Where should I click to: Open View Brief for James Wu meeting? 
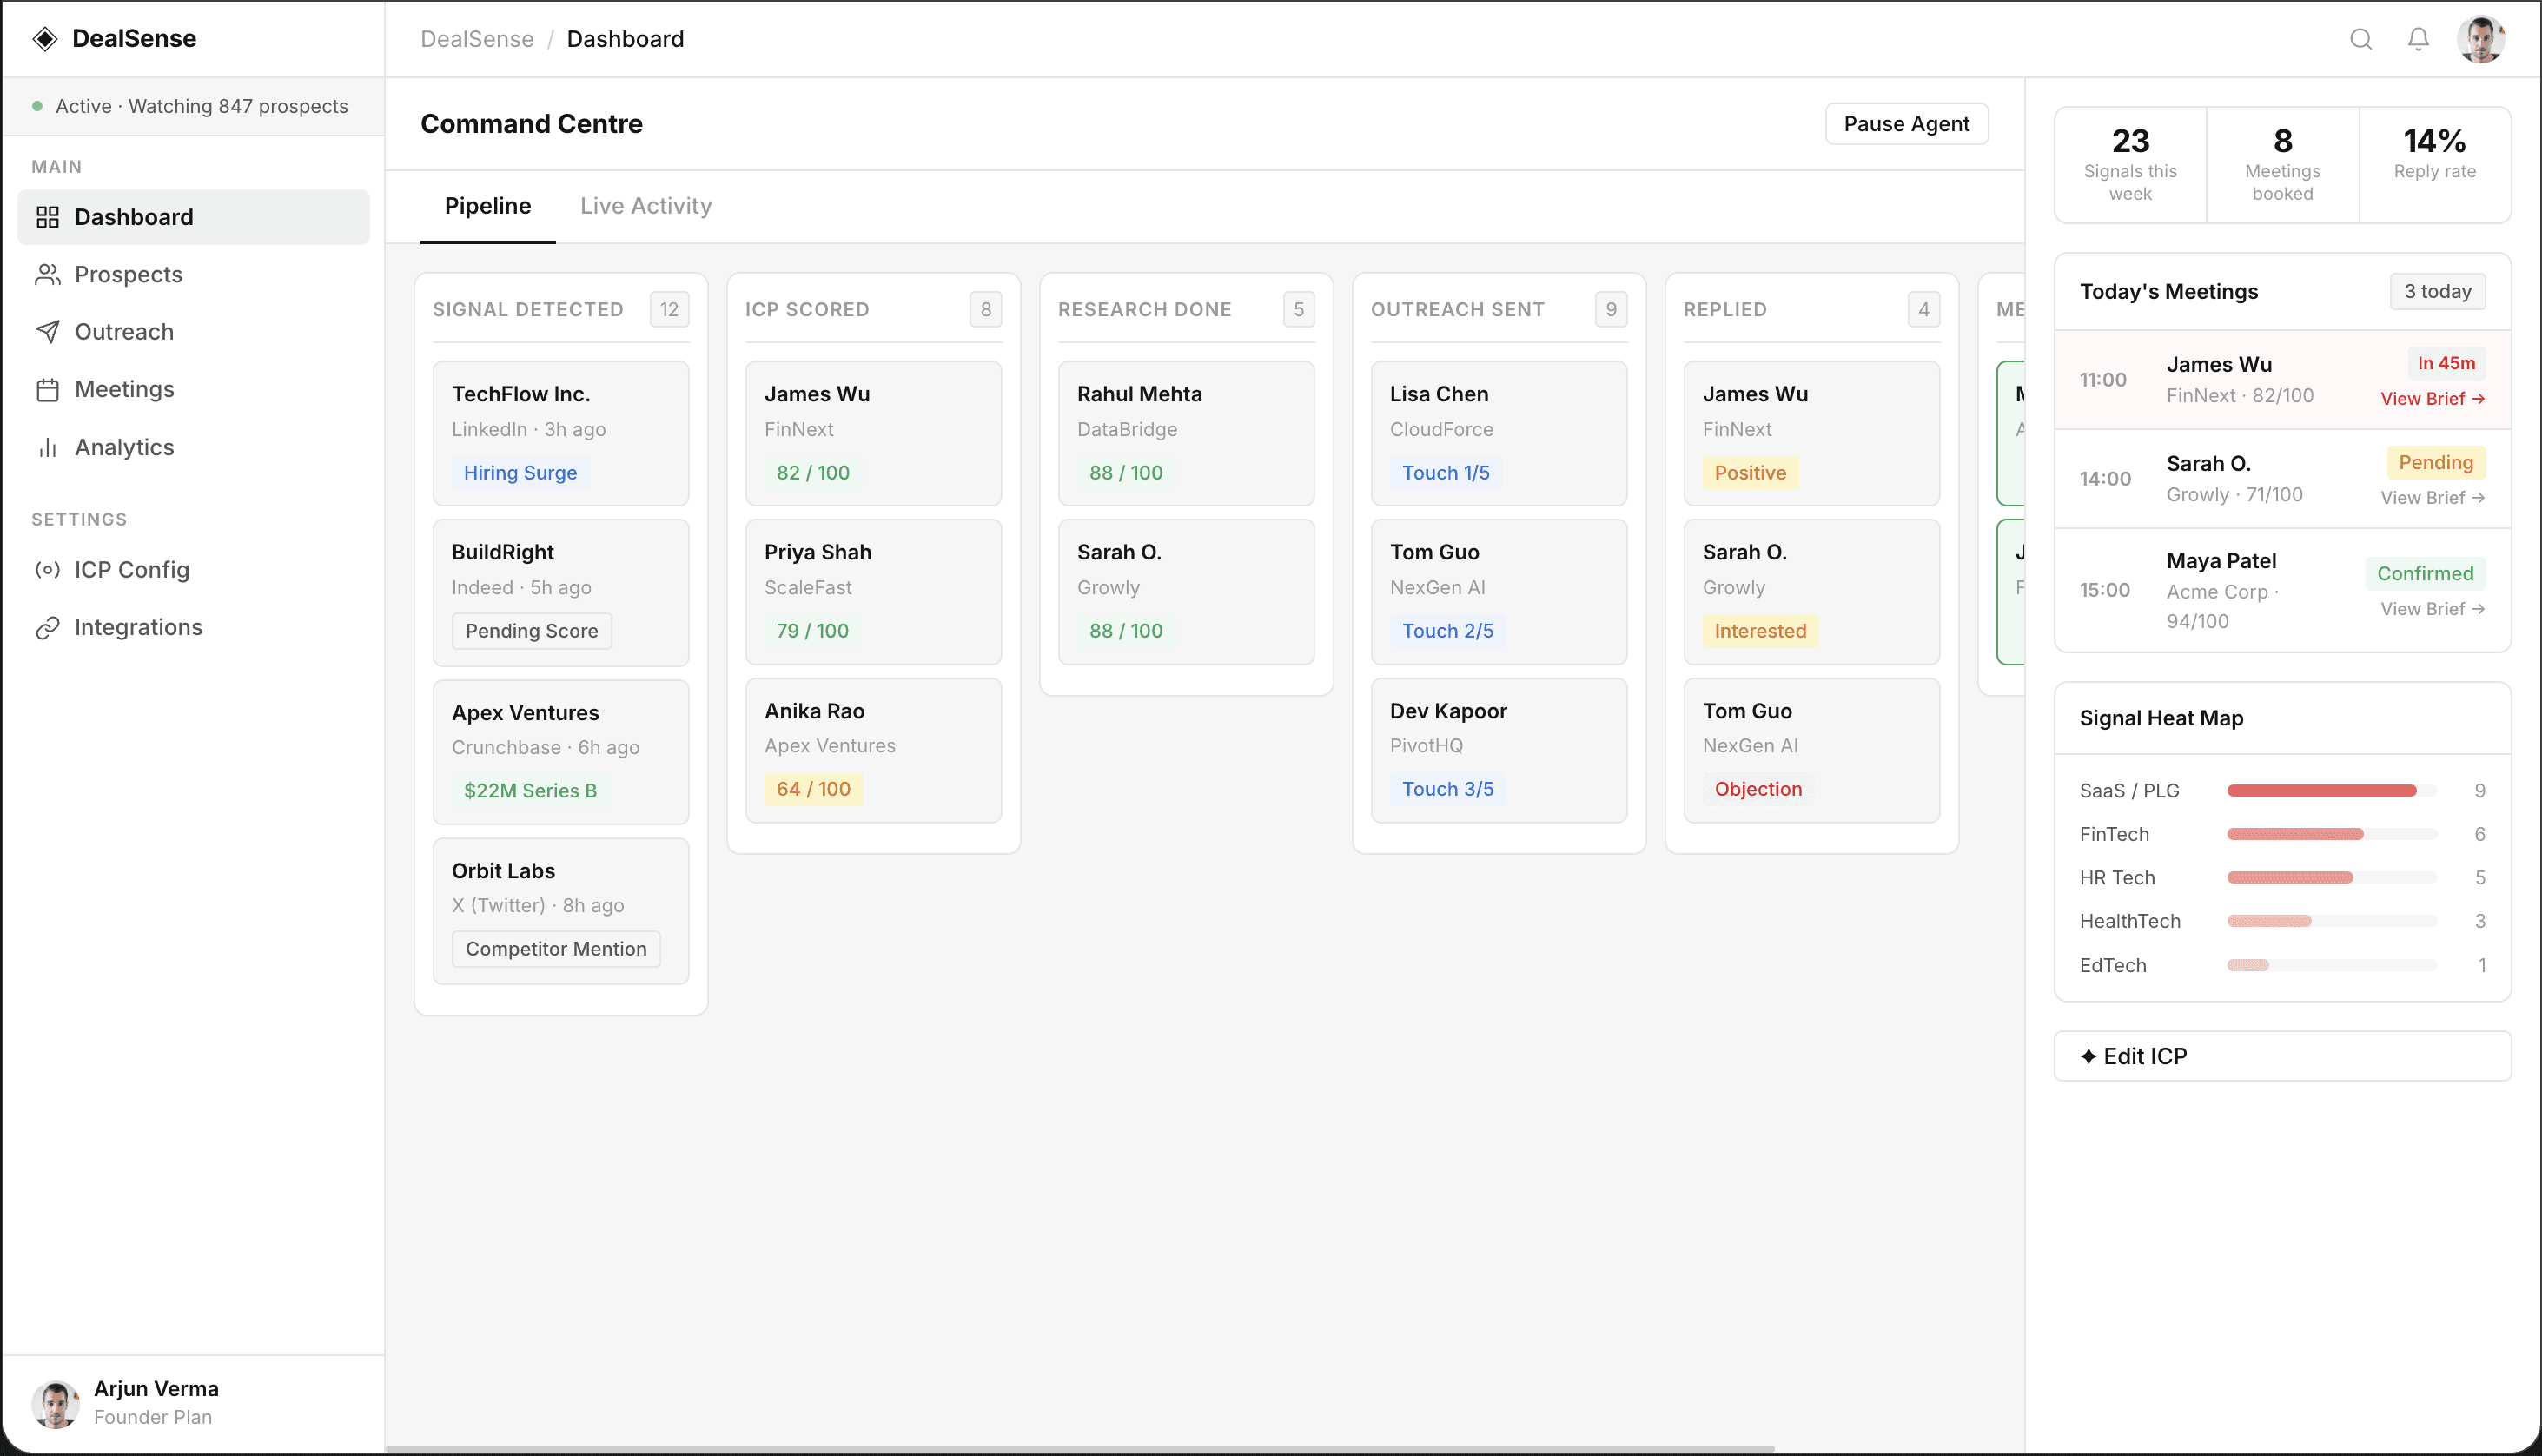point(2432,398)
